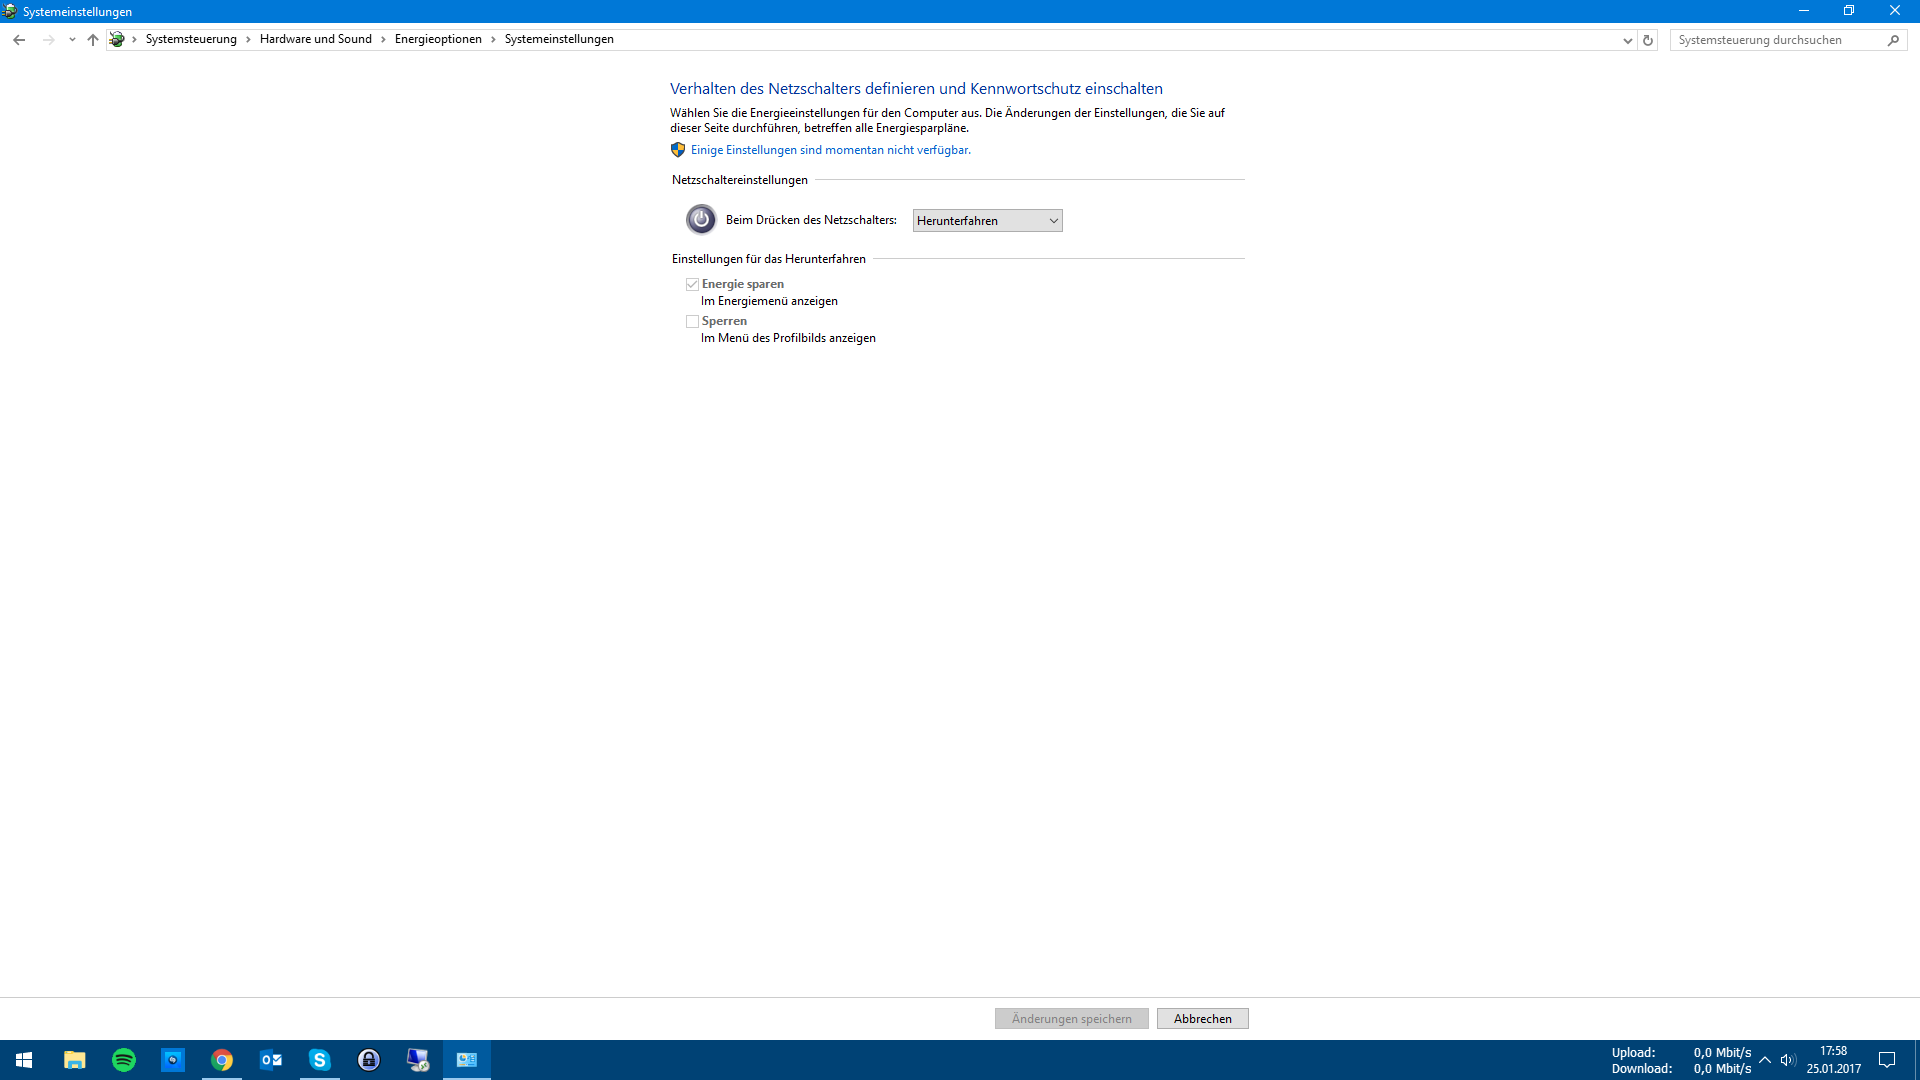Screen dimensions: 1920x1080
Task: Expand the address bar history dropdown
Action: 1627,40
